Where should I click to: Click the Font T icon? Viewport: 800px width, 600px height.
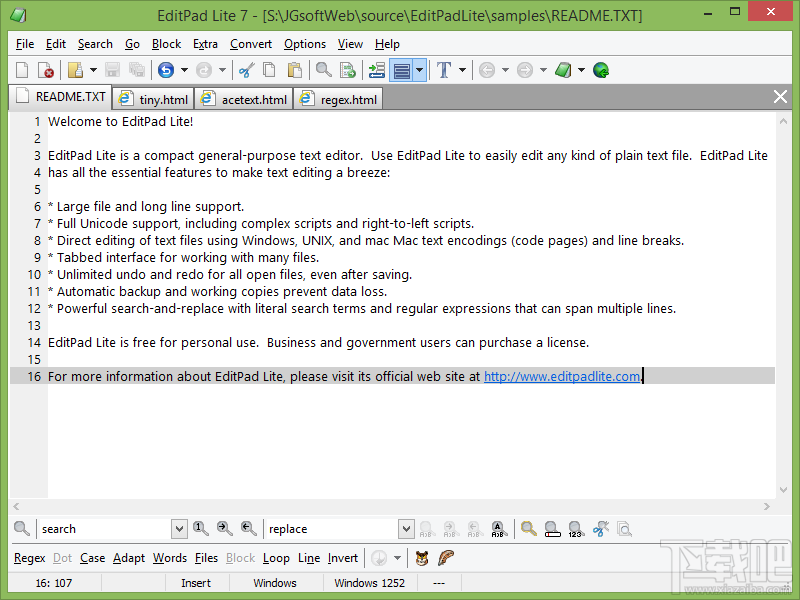coord(444,70)
